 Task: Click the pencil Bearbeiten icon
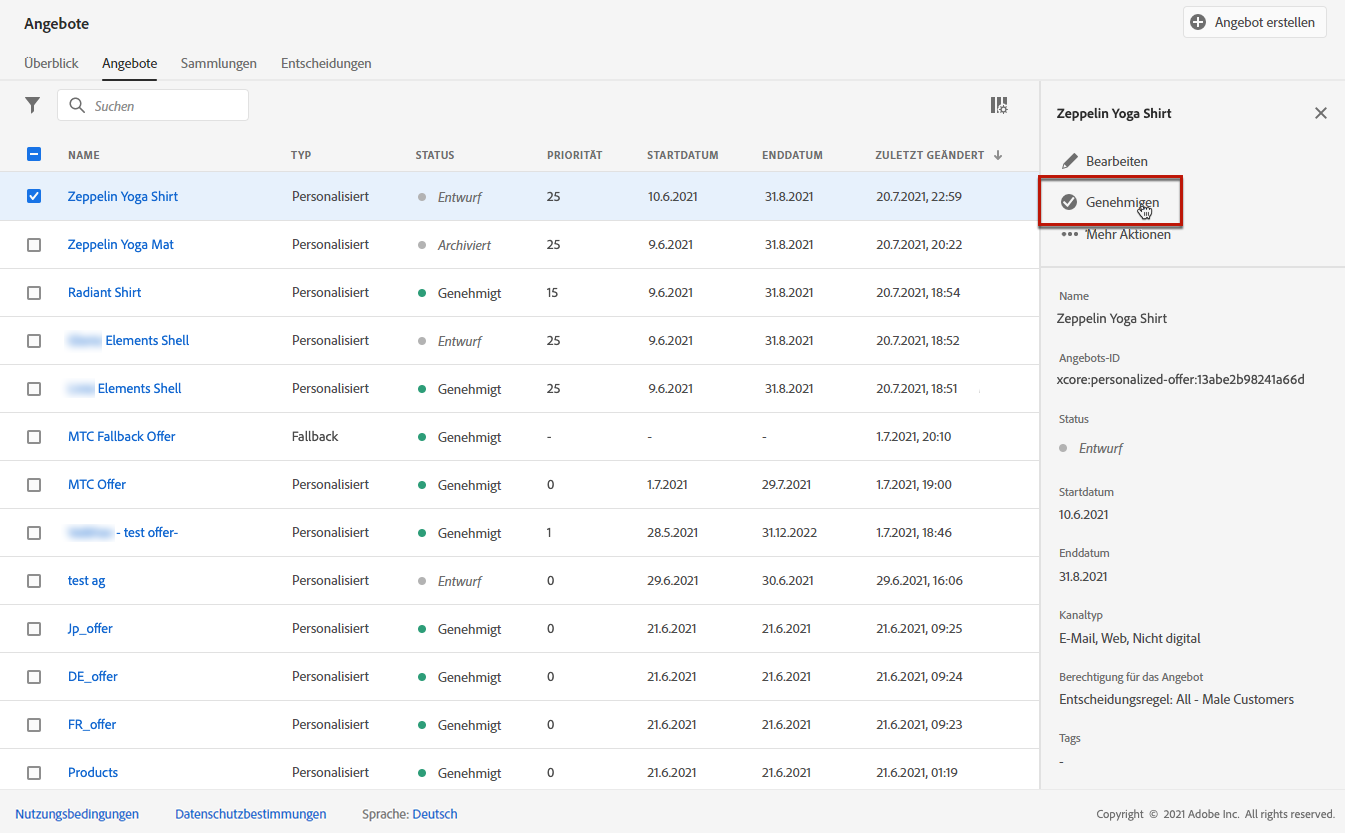tap(1070, 161)
